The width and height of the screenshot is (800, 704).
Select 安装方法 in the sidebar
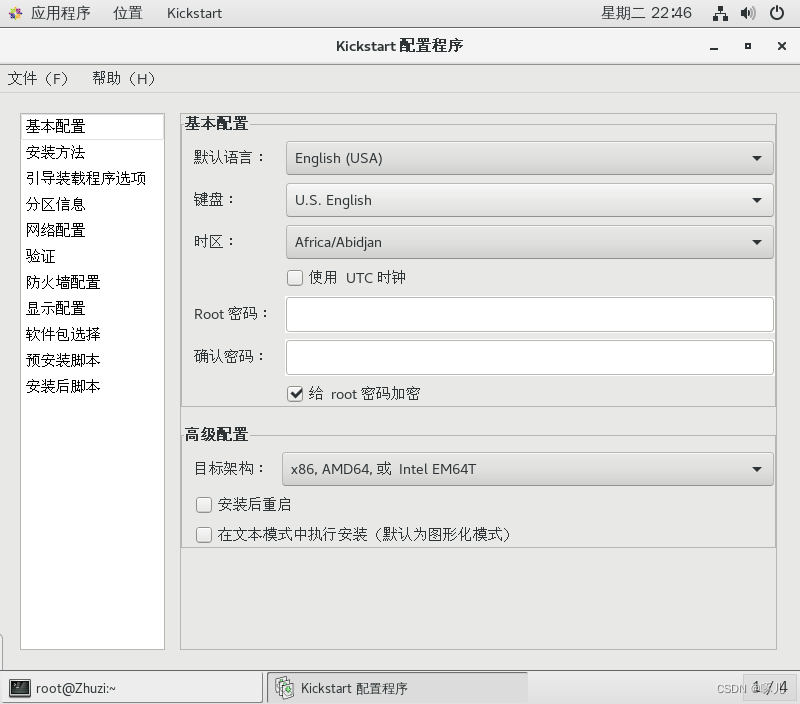(x=92, y=153)
